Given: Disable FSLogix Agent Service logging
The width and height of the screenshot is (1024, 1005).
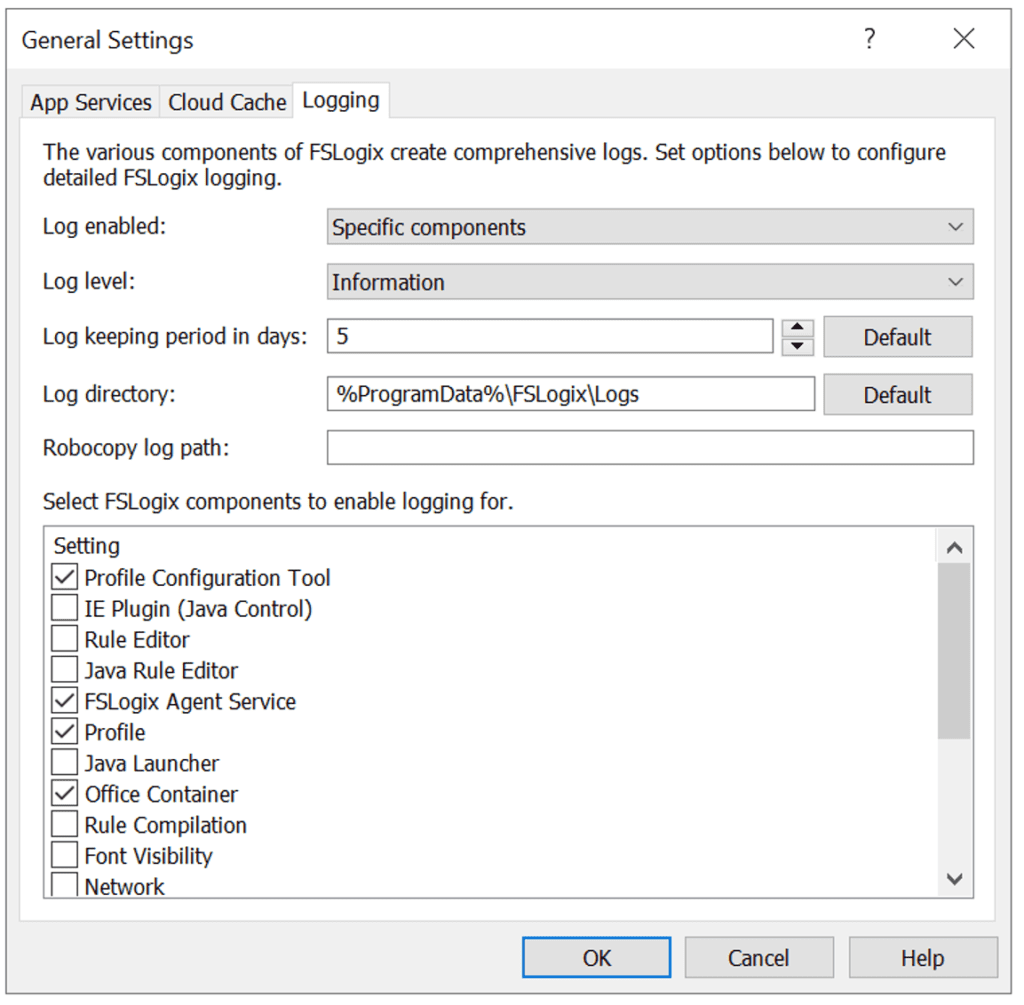Looking at the screenshot, I should (x=64, y=700).
